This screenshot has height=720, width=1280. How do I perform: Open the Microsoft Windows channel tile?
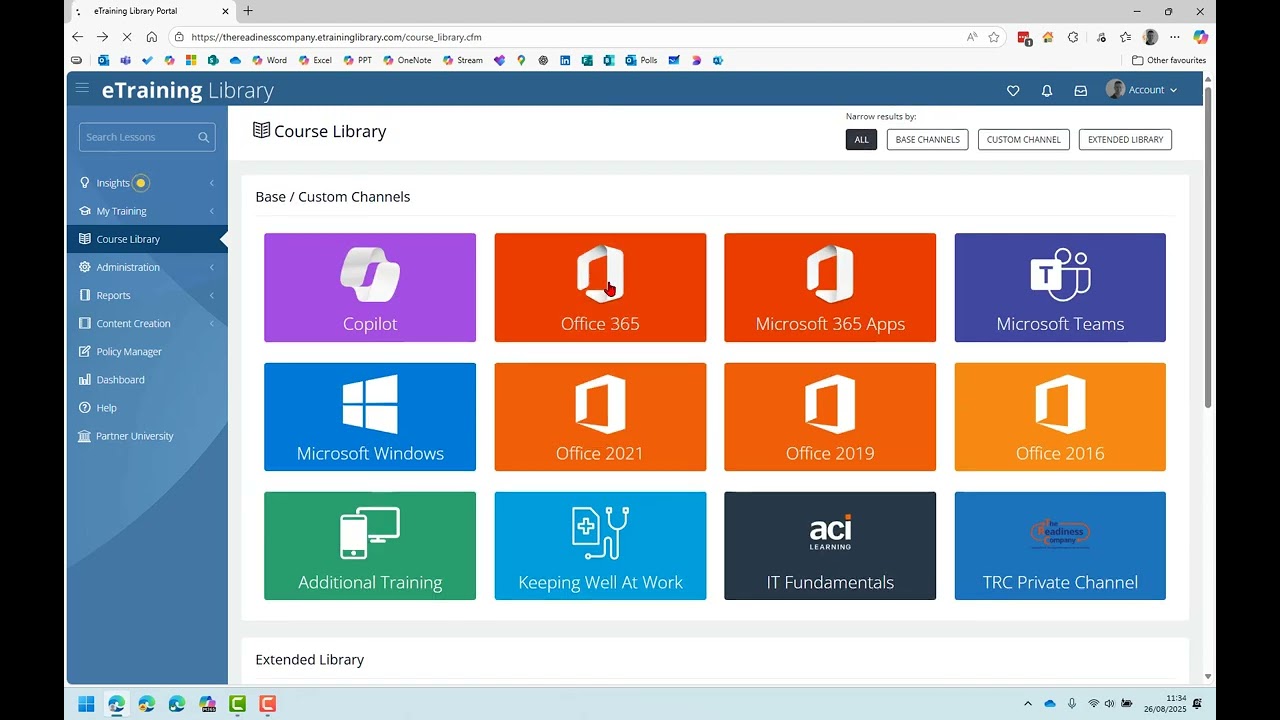click(370, 417)
